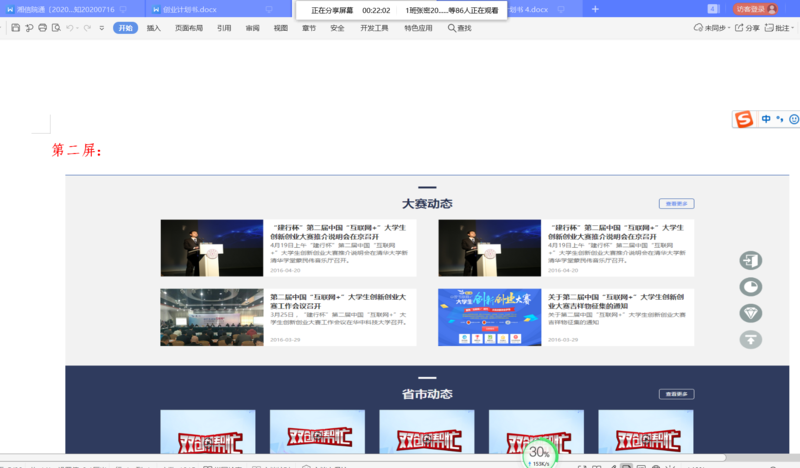
Task: Click the 正在分享屏幕 sharing status bar
Action: click(x=402, y=10)
